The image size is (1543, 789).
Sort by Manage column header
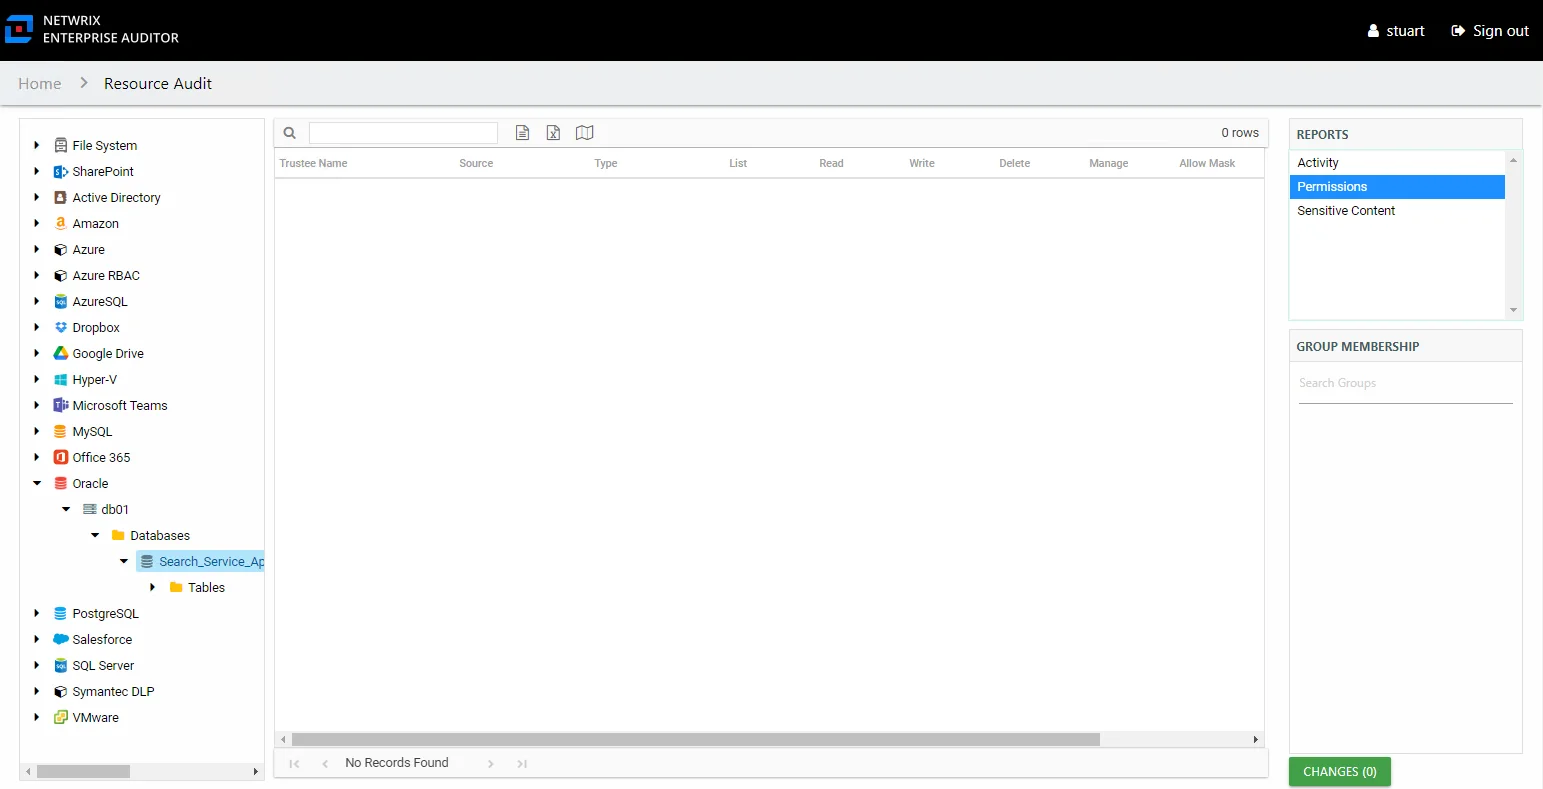(1108, 163)
